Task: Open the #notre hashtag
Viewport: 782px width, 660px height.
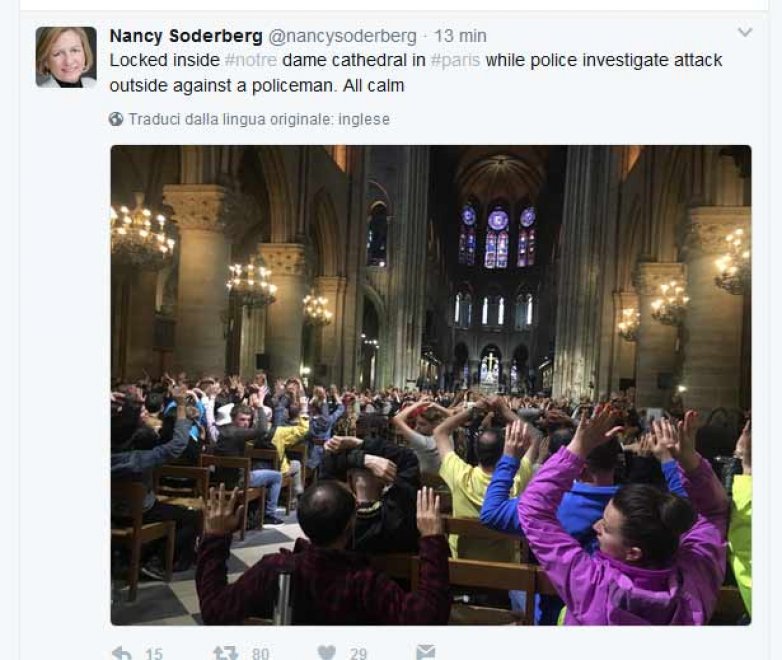Action: tap(251, 60)
